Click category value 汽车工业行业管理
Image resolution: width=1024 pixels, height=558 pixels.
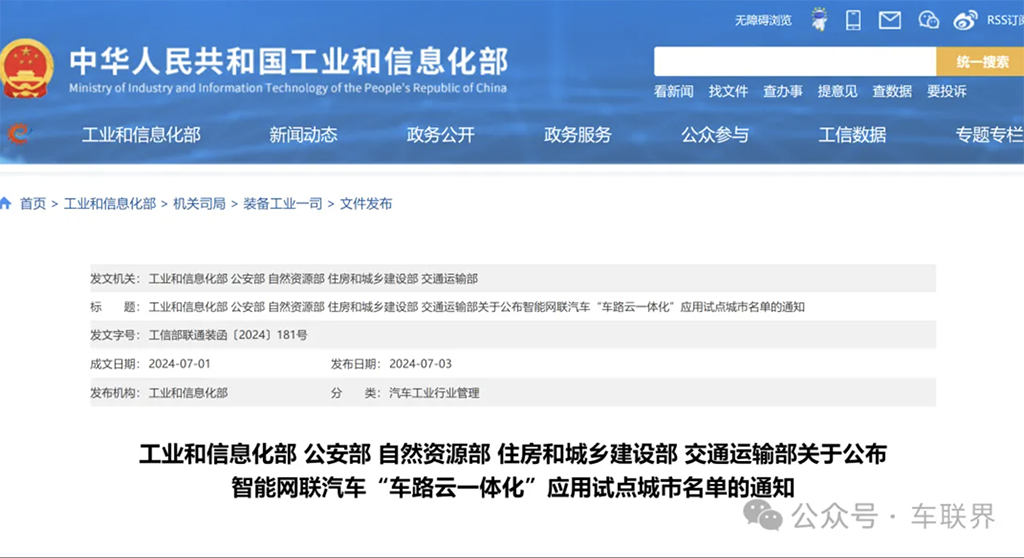pos(434,393)
